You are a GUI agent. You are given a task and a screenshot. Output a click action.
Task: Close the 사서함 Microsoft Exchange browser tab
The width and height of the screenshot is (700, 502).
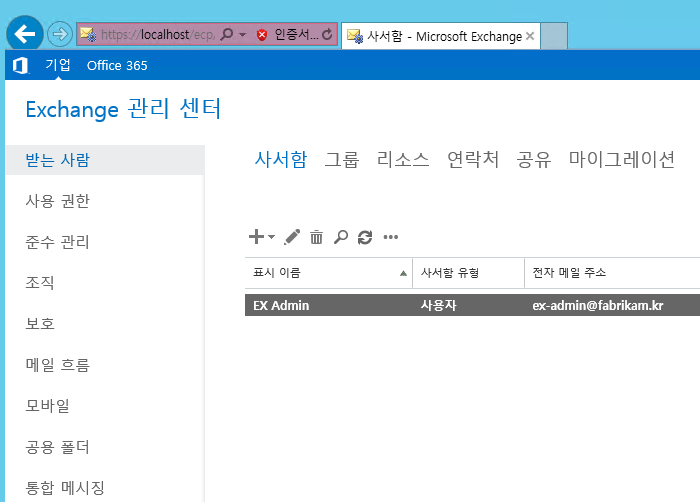click(530, 36)
